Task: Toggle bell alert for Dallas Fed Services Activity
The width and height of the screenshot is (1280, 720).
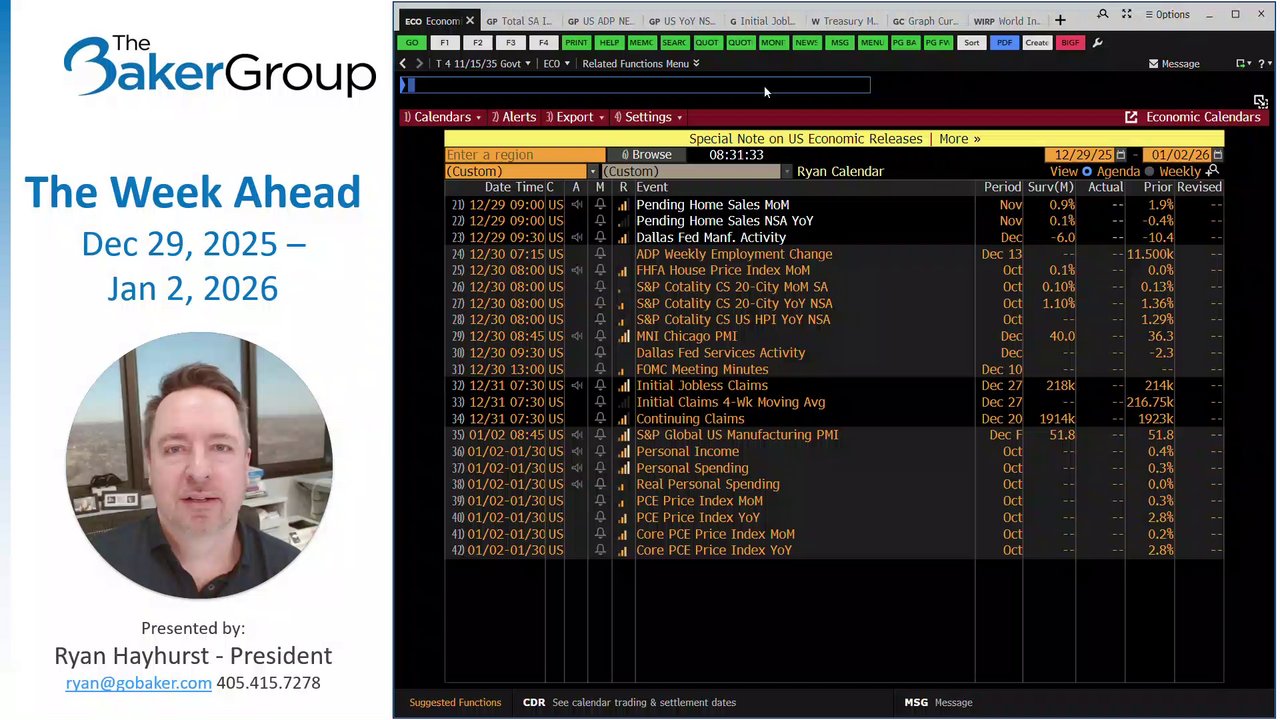Action: pyautogui.click(x=600, y=353)
